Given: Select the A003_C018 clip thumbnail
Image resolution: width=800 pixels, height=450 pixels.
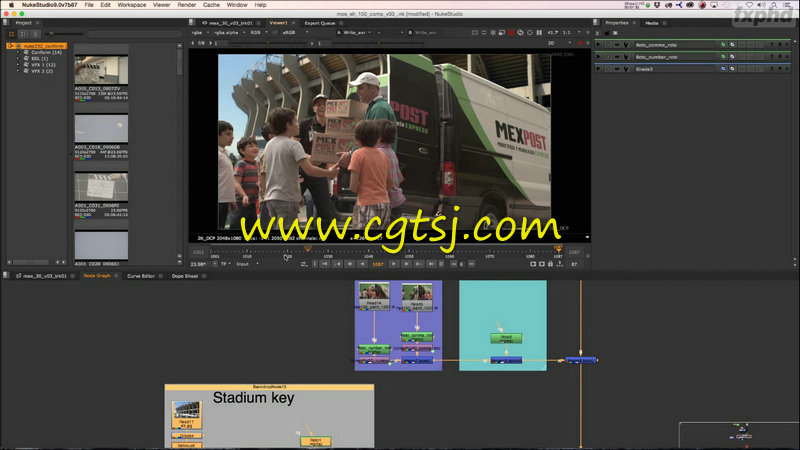Looking at the screenshot, I should 101,129.
